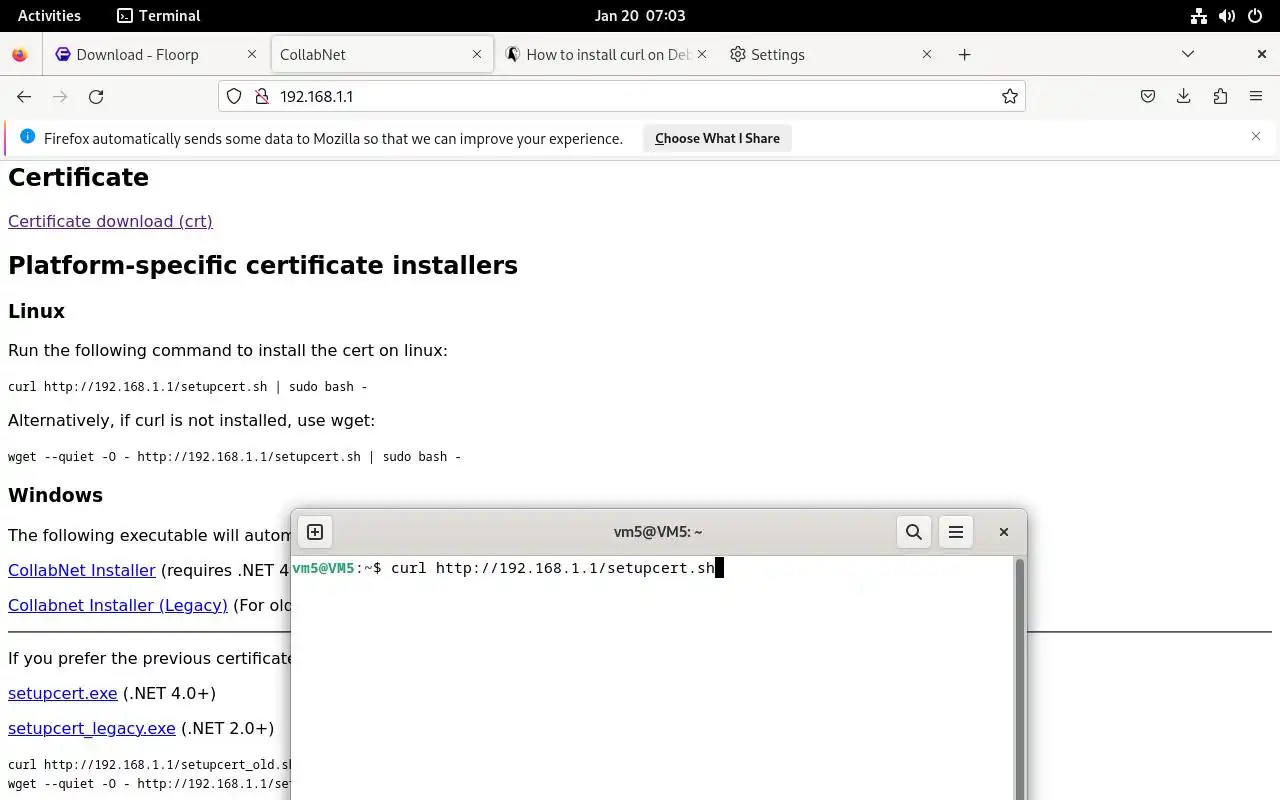The height and width of the screenshot is (800, 1280).
Task: Click the address bar showing 192.168.1.1
Action: pos(622,97)
